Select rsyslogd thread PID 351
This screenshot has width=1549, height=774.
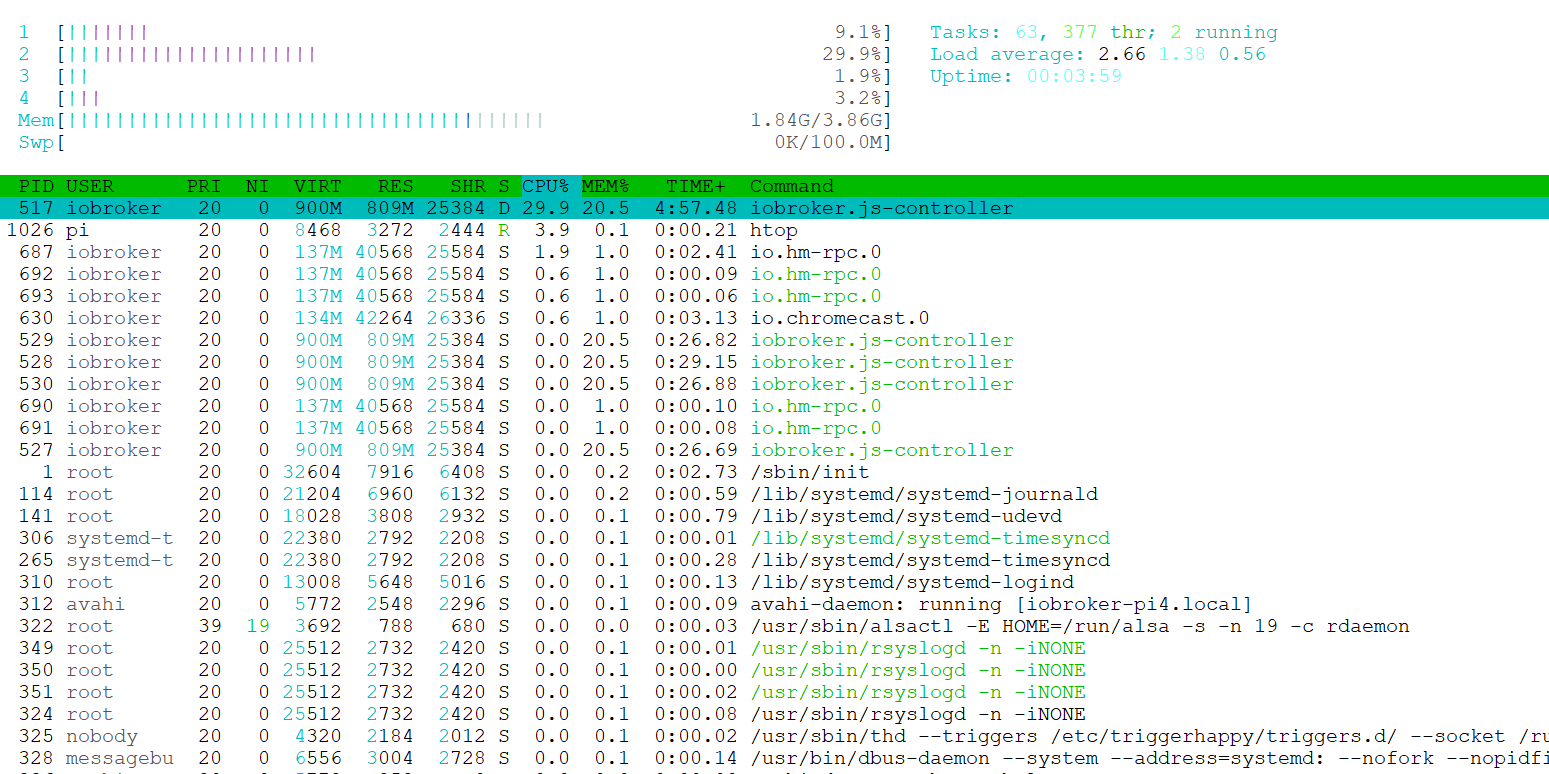pyautogui.click(x=774, y=692)
